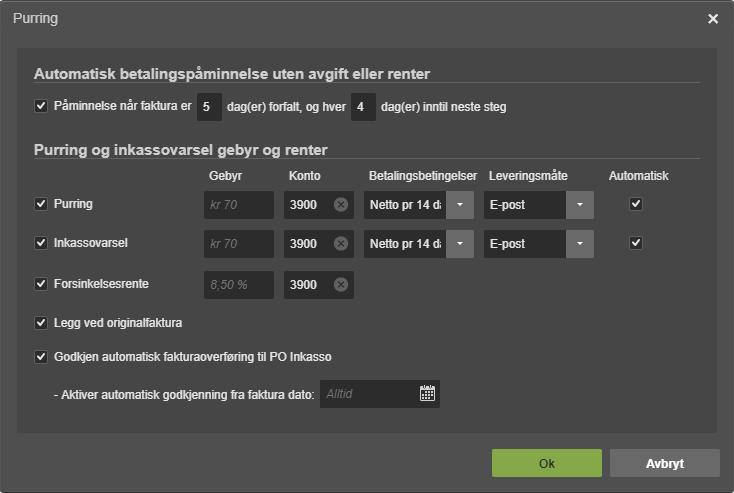Focus the Purring Gebyr field kr 70
This screenshot has height=493, width=734.
point(239,205)
